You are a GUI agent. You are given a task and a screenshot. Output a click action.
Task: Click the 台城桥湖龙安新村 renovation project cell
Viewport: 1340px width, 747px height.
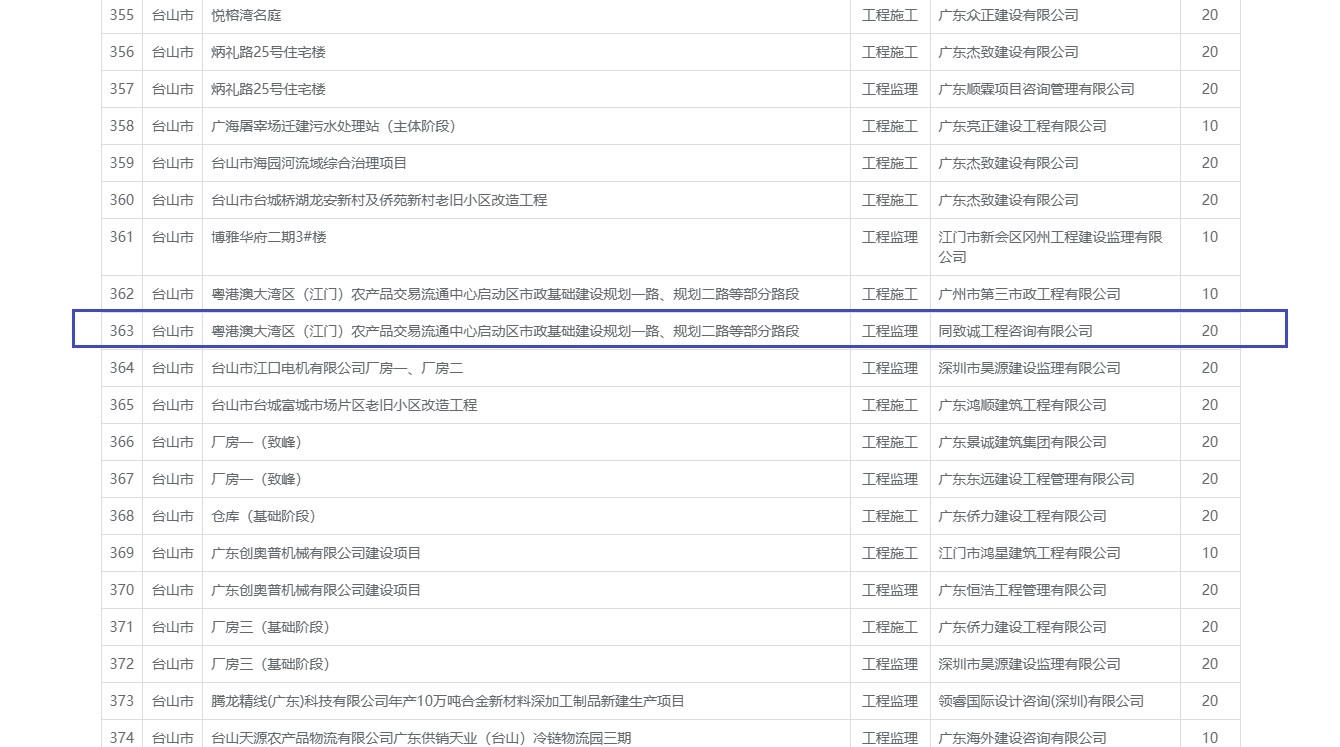click(x=379, y=200)
